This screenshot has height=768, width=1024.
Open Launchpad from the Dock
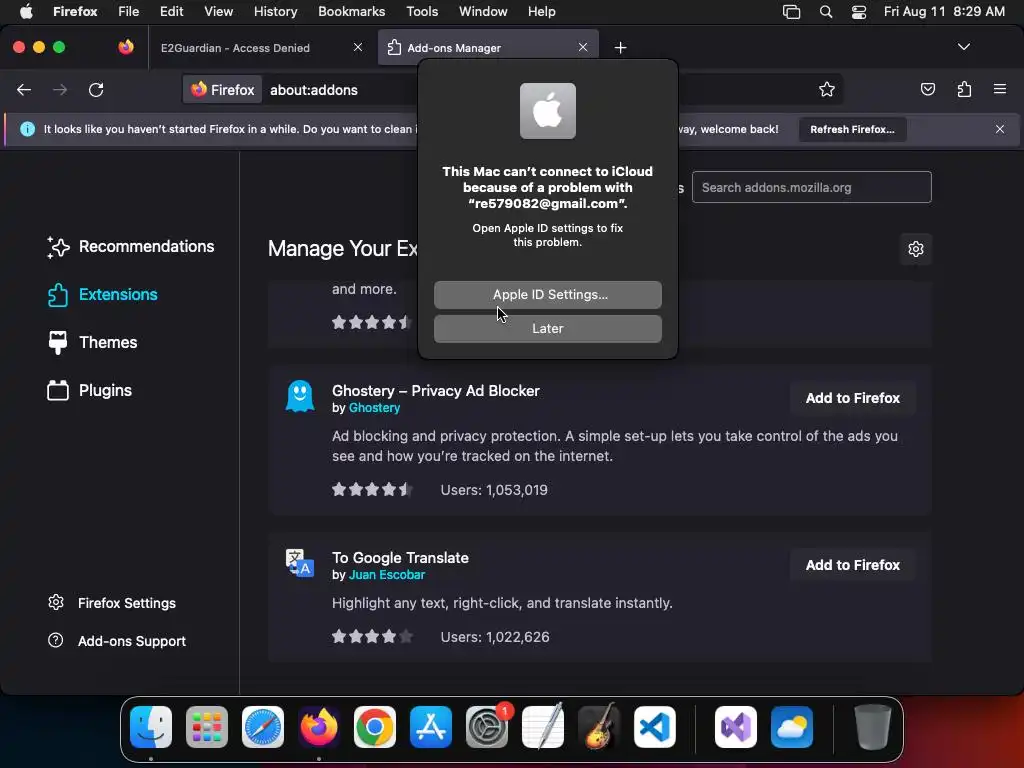point(207,727)
